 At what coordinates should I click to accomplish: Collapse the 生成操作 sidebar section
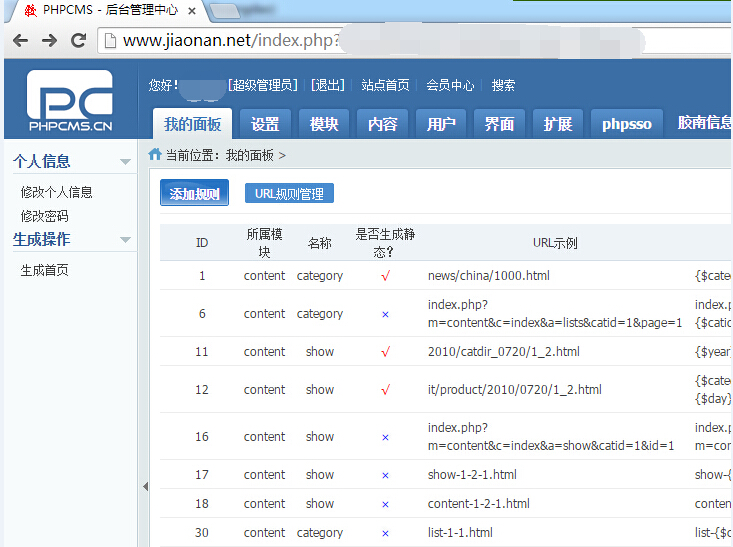click(x=125, y=240)
